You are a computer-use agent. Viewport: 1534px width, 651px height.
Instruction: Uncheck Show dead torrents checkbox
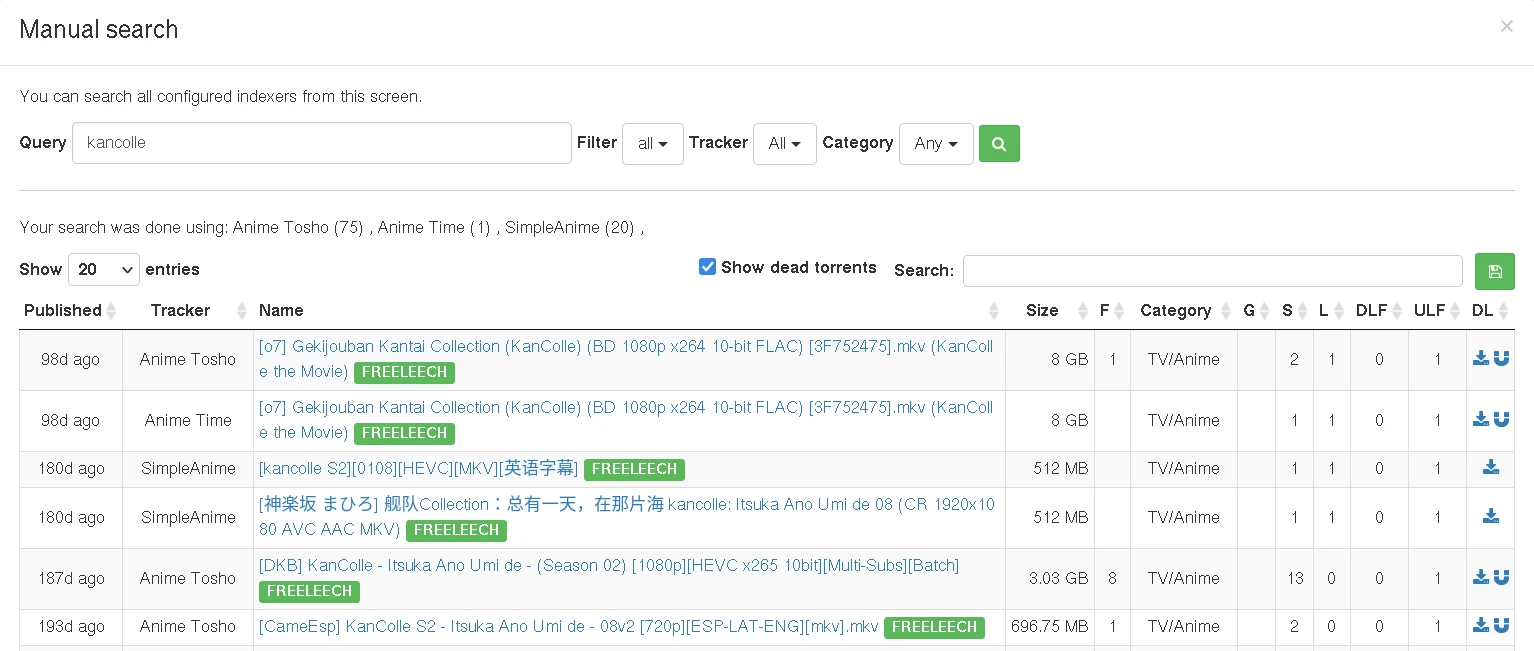(x=707, y=267)
